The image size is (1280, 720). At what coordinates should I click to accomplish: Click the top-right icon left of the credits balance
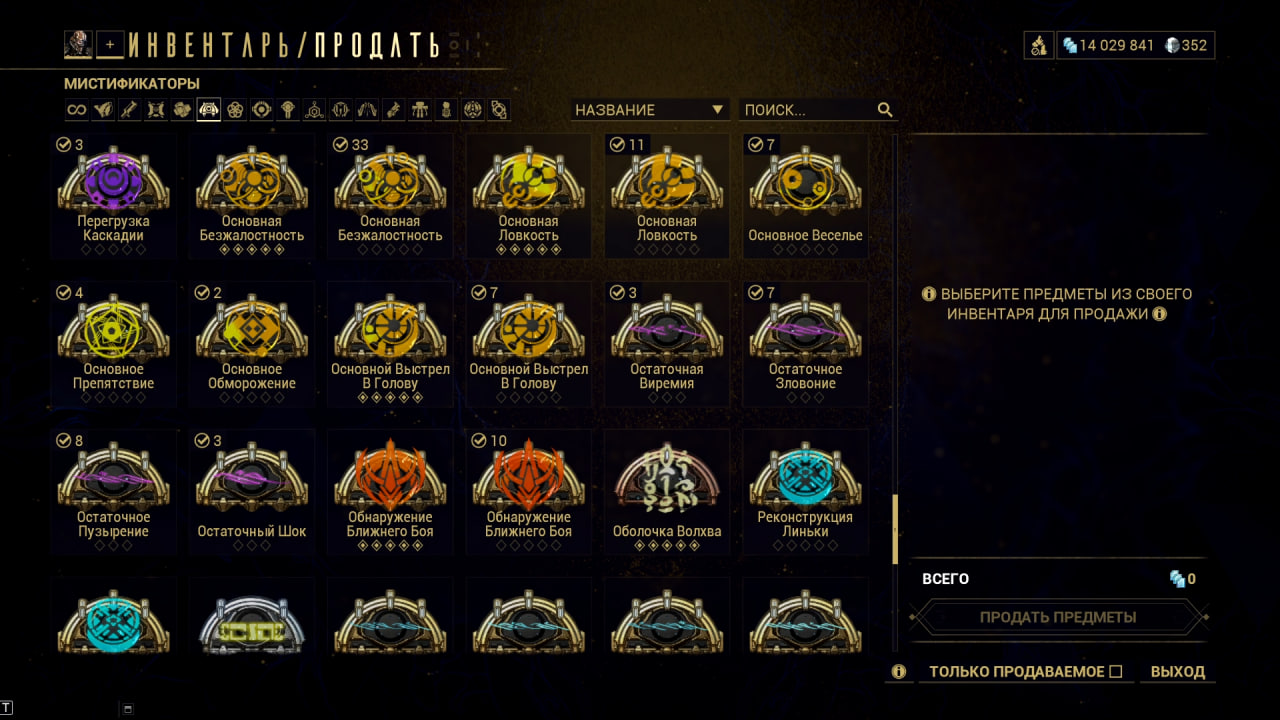(1039, 45)
